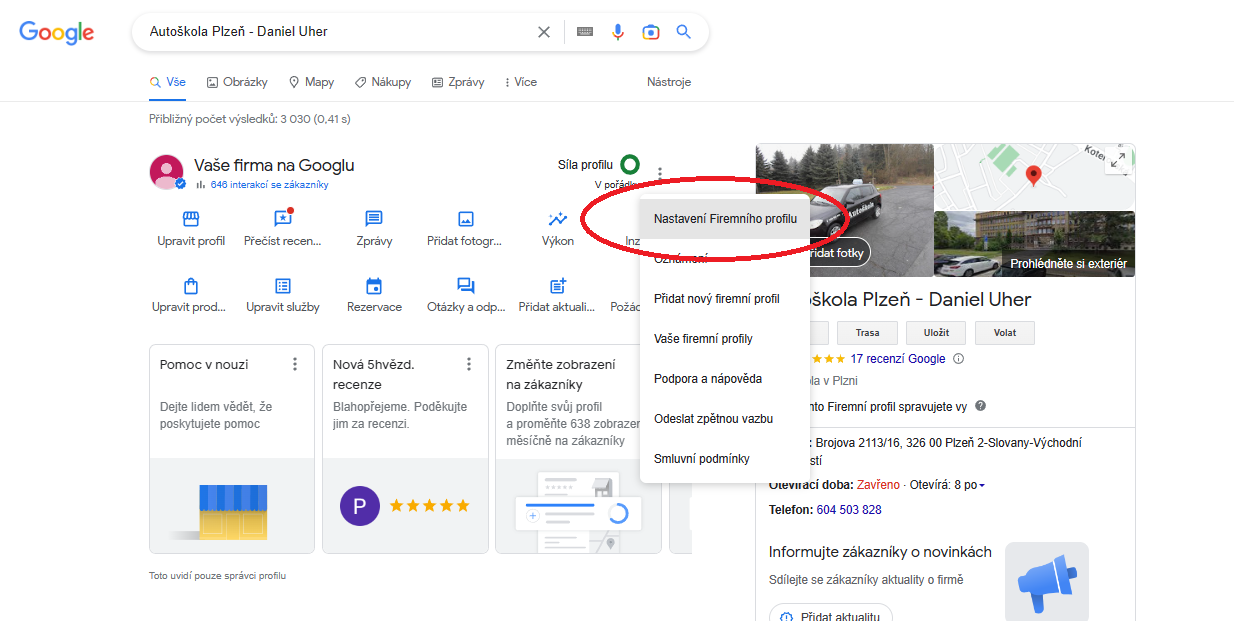Open the 17 recenzí Google link
Screen dimensions: 1234x621
(x=898, y=359)
